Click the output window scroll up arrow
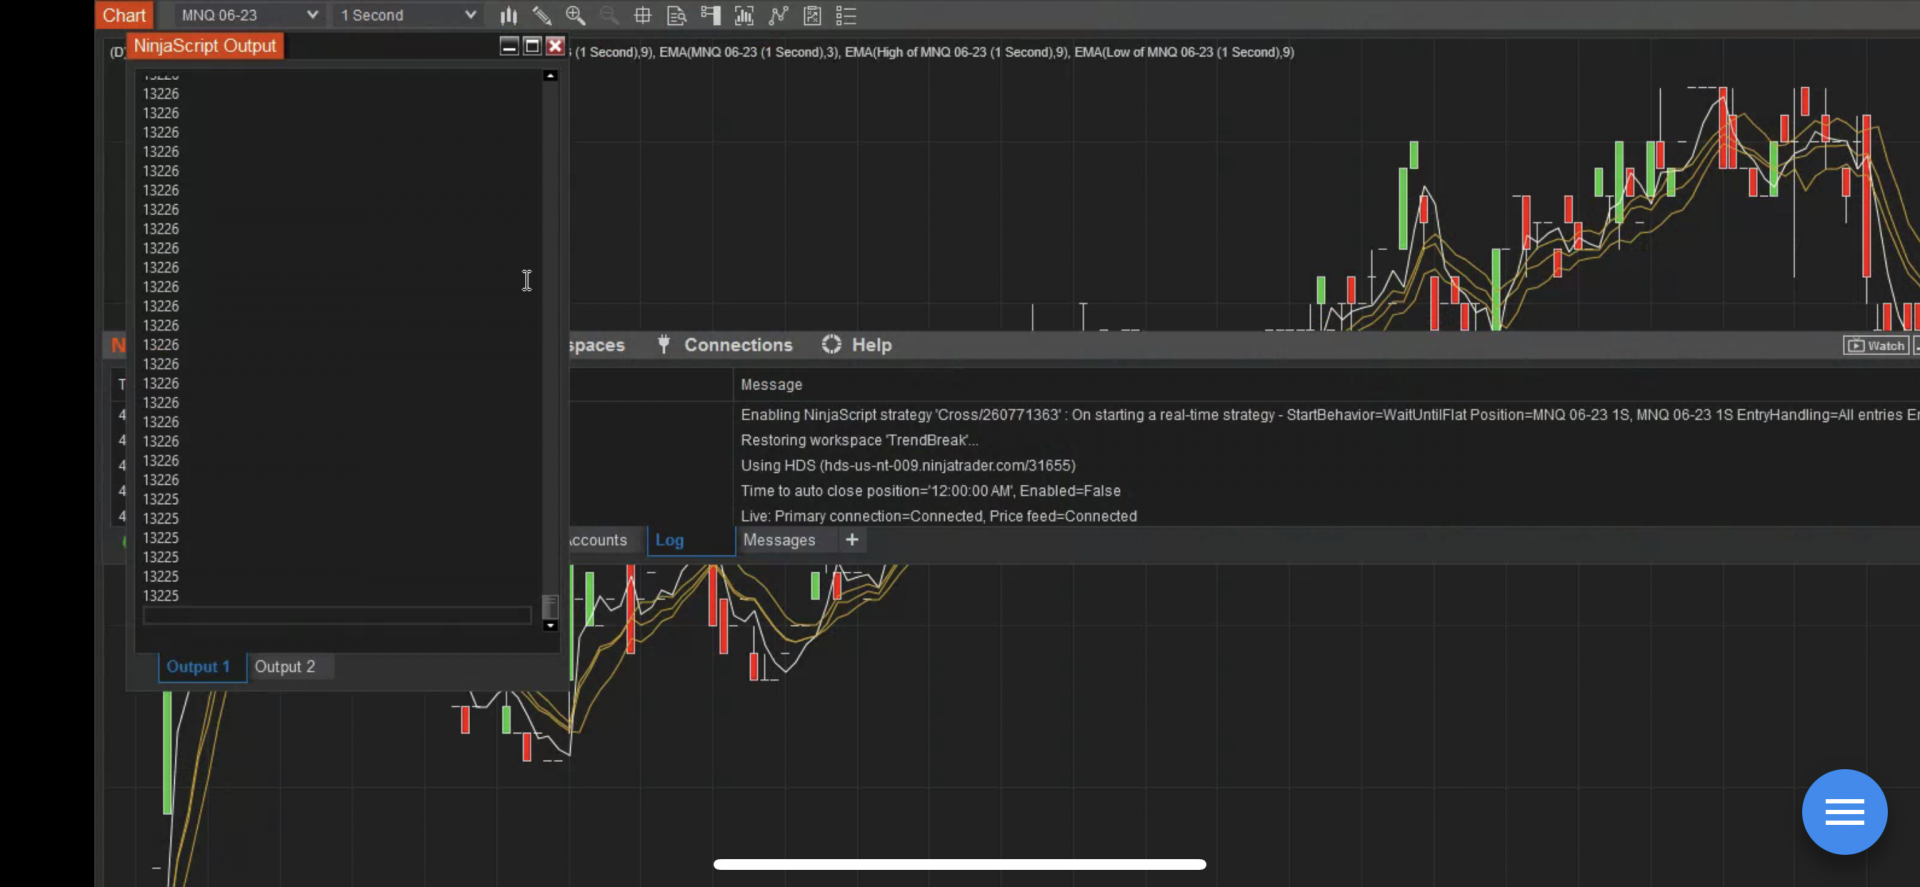 [550, 75]
